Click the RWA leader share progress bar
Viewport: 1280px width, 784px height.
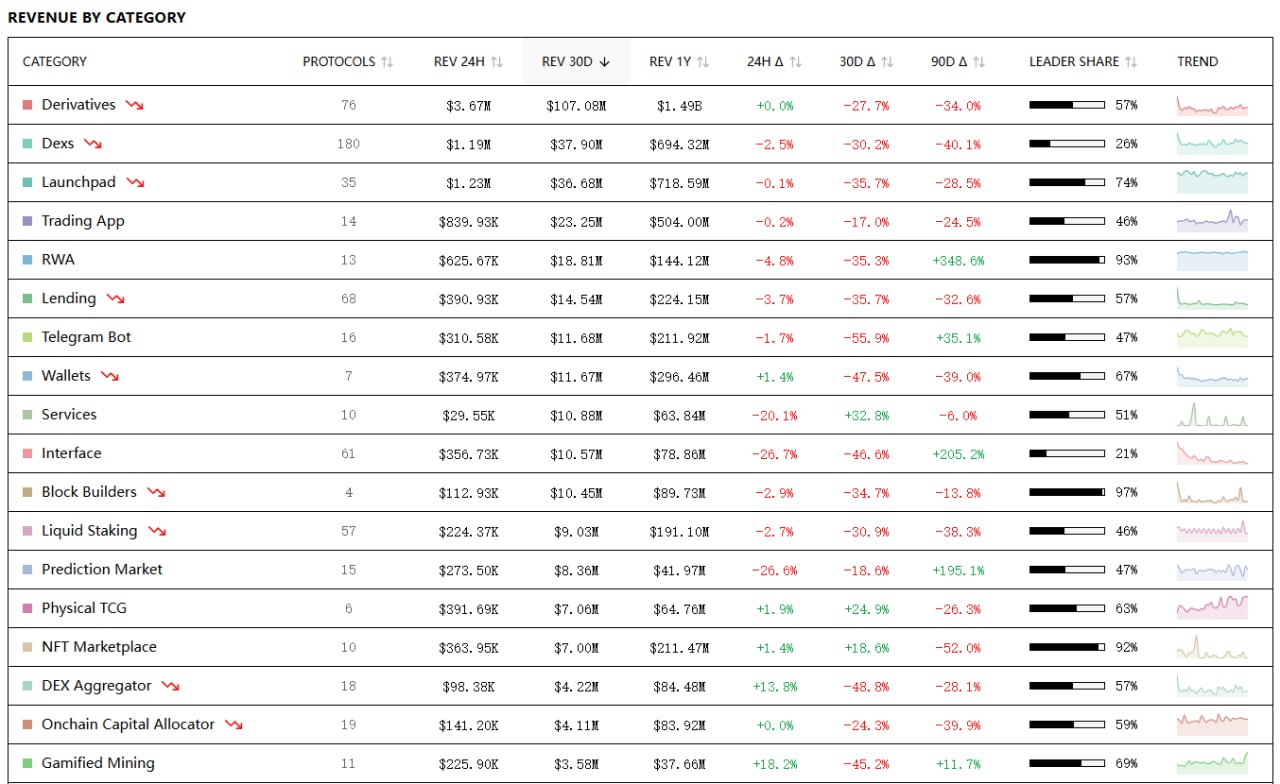(1066, 260)
